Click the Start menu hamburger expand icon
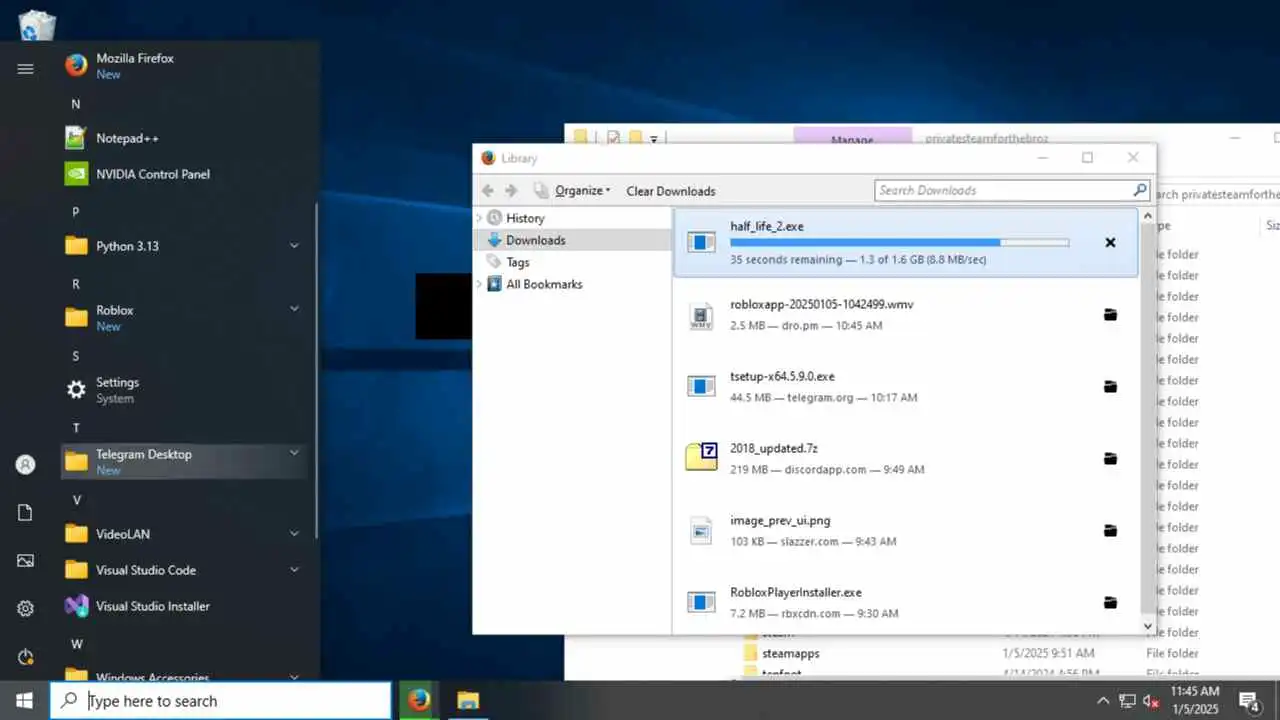The height and width of the screenshot is (720, 1280). coord(25,68)
